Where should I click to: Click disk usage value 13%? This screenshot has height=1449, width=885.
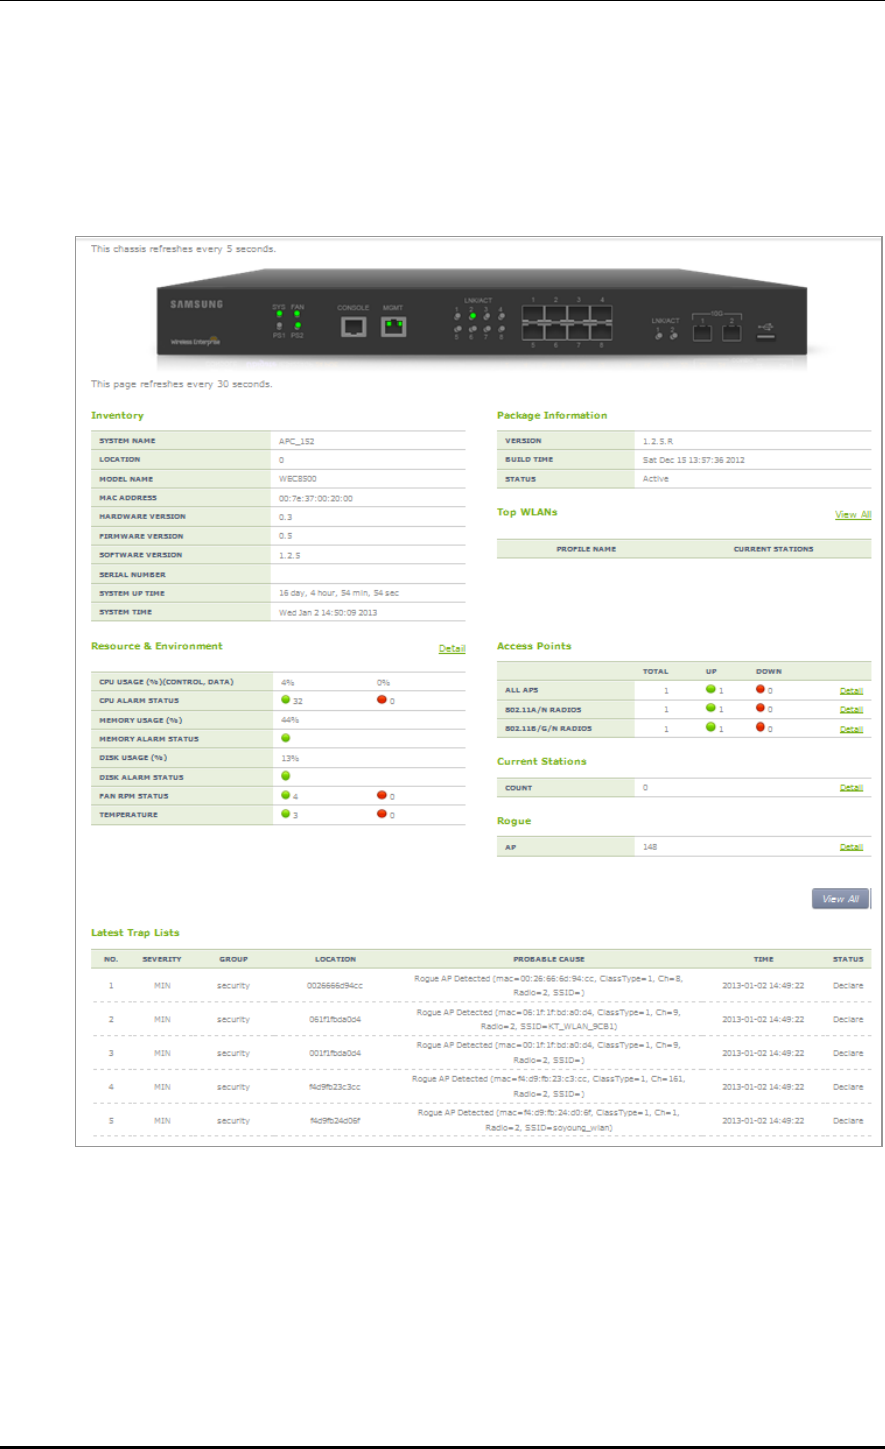[x=290, y=758]
